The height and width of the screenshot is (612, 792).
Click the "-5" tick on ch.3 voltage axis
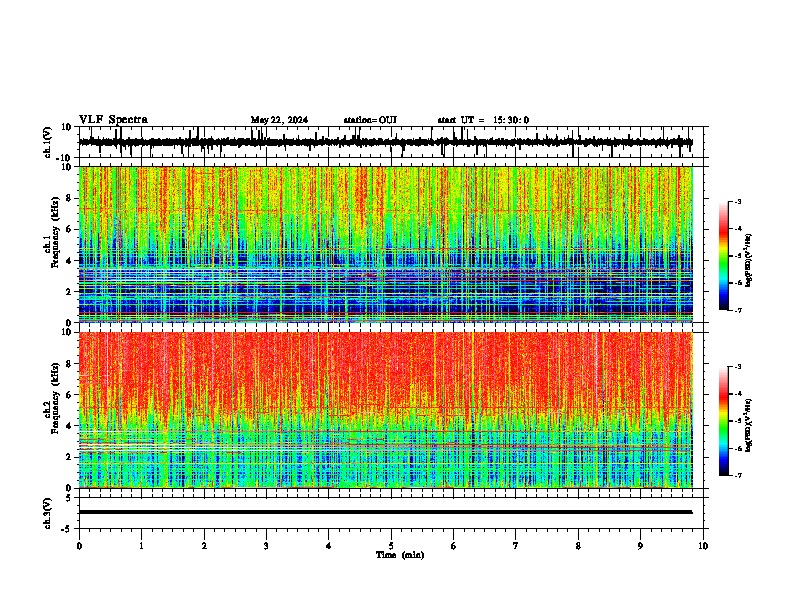(68, 529)
